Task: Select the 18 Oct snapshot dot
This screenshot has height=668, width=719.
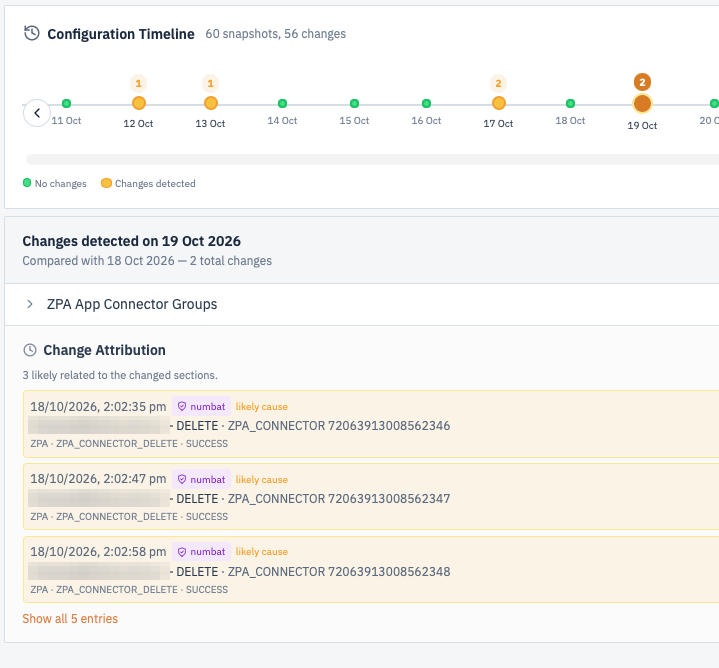Action: point(570,104)
